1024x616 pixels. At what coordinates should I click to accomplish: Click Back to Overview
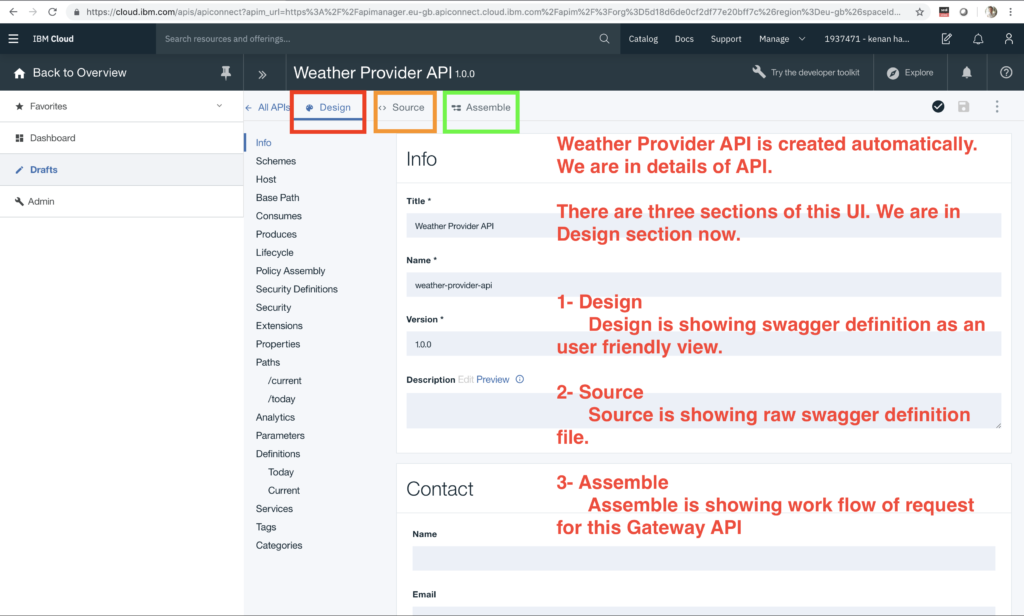[80, 73]
